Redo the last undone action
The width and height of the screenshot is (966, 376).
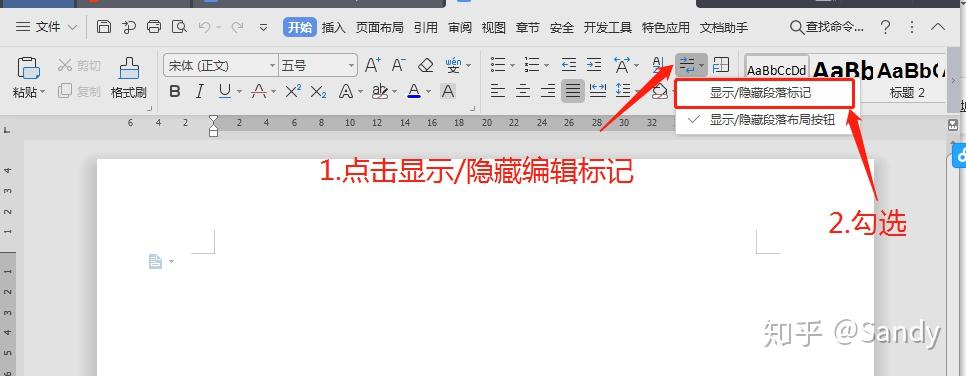pos(237,27)
